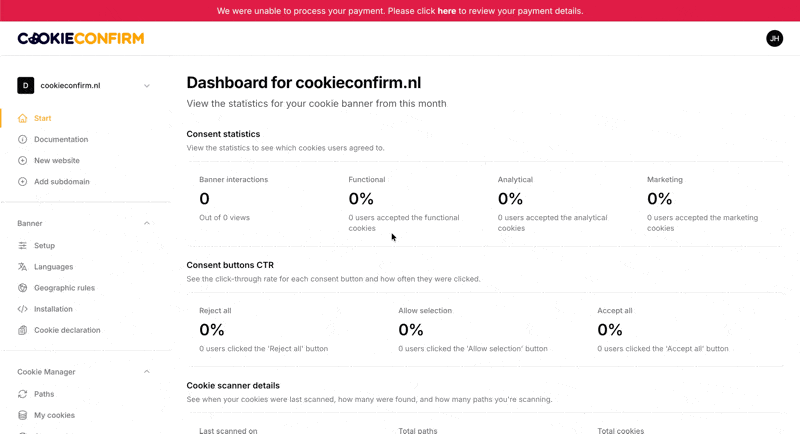800x434 pixels.
Task: Click the Add subdomain plus icon
Action: point(23,182)
